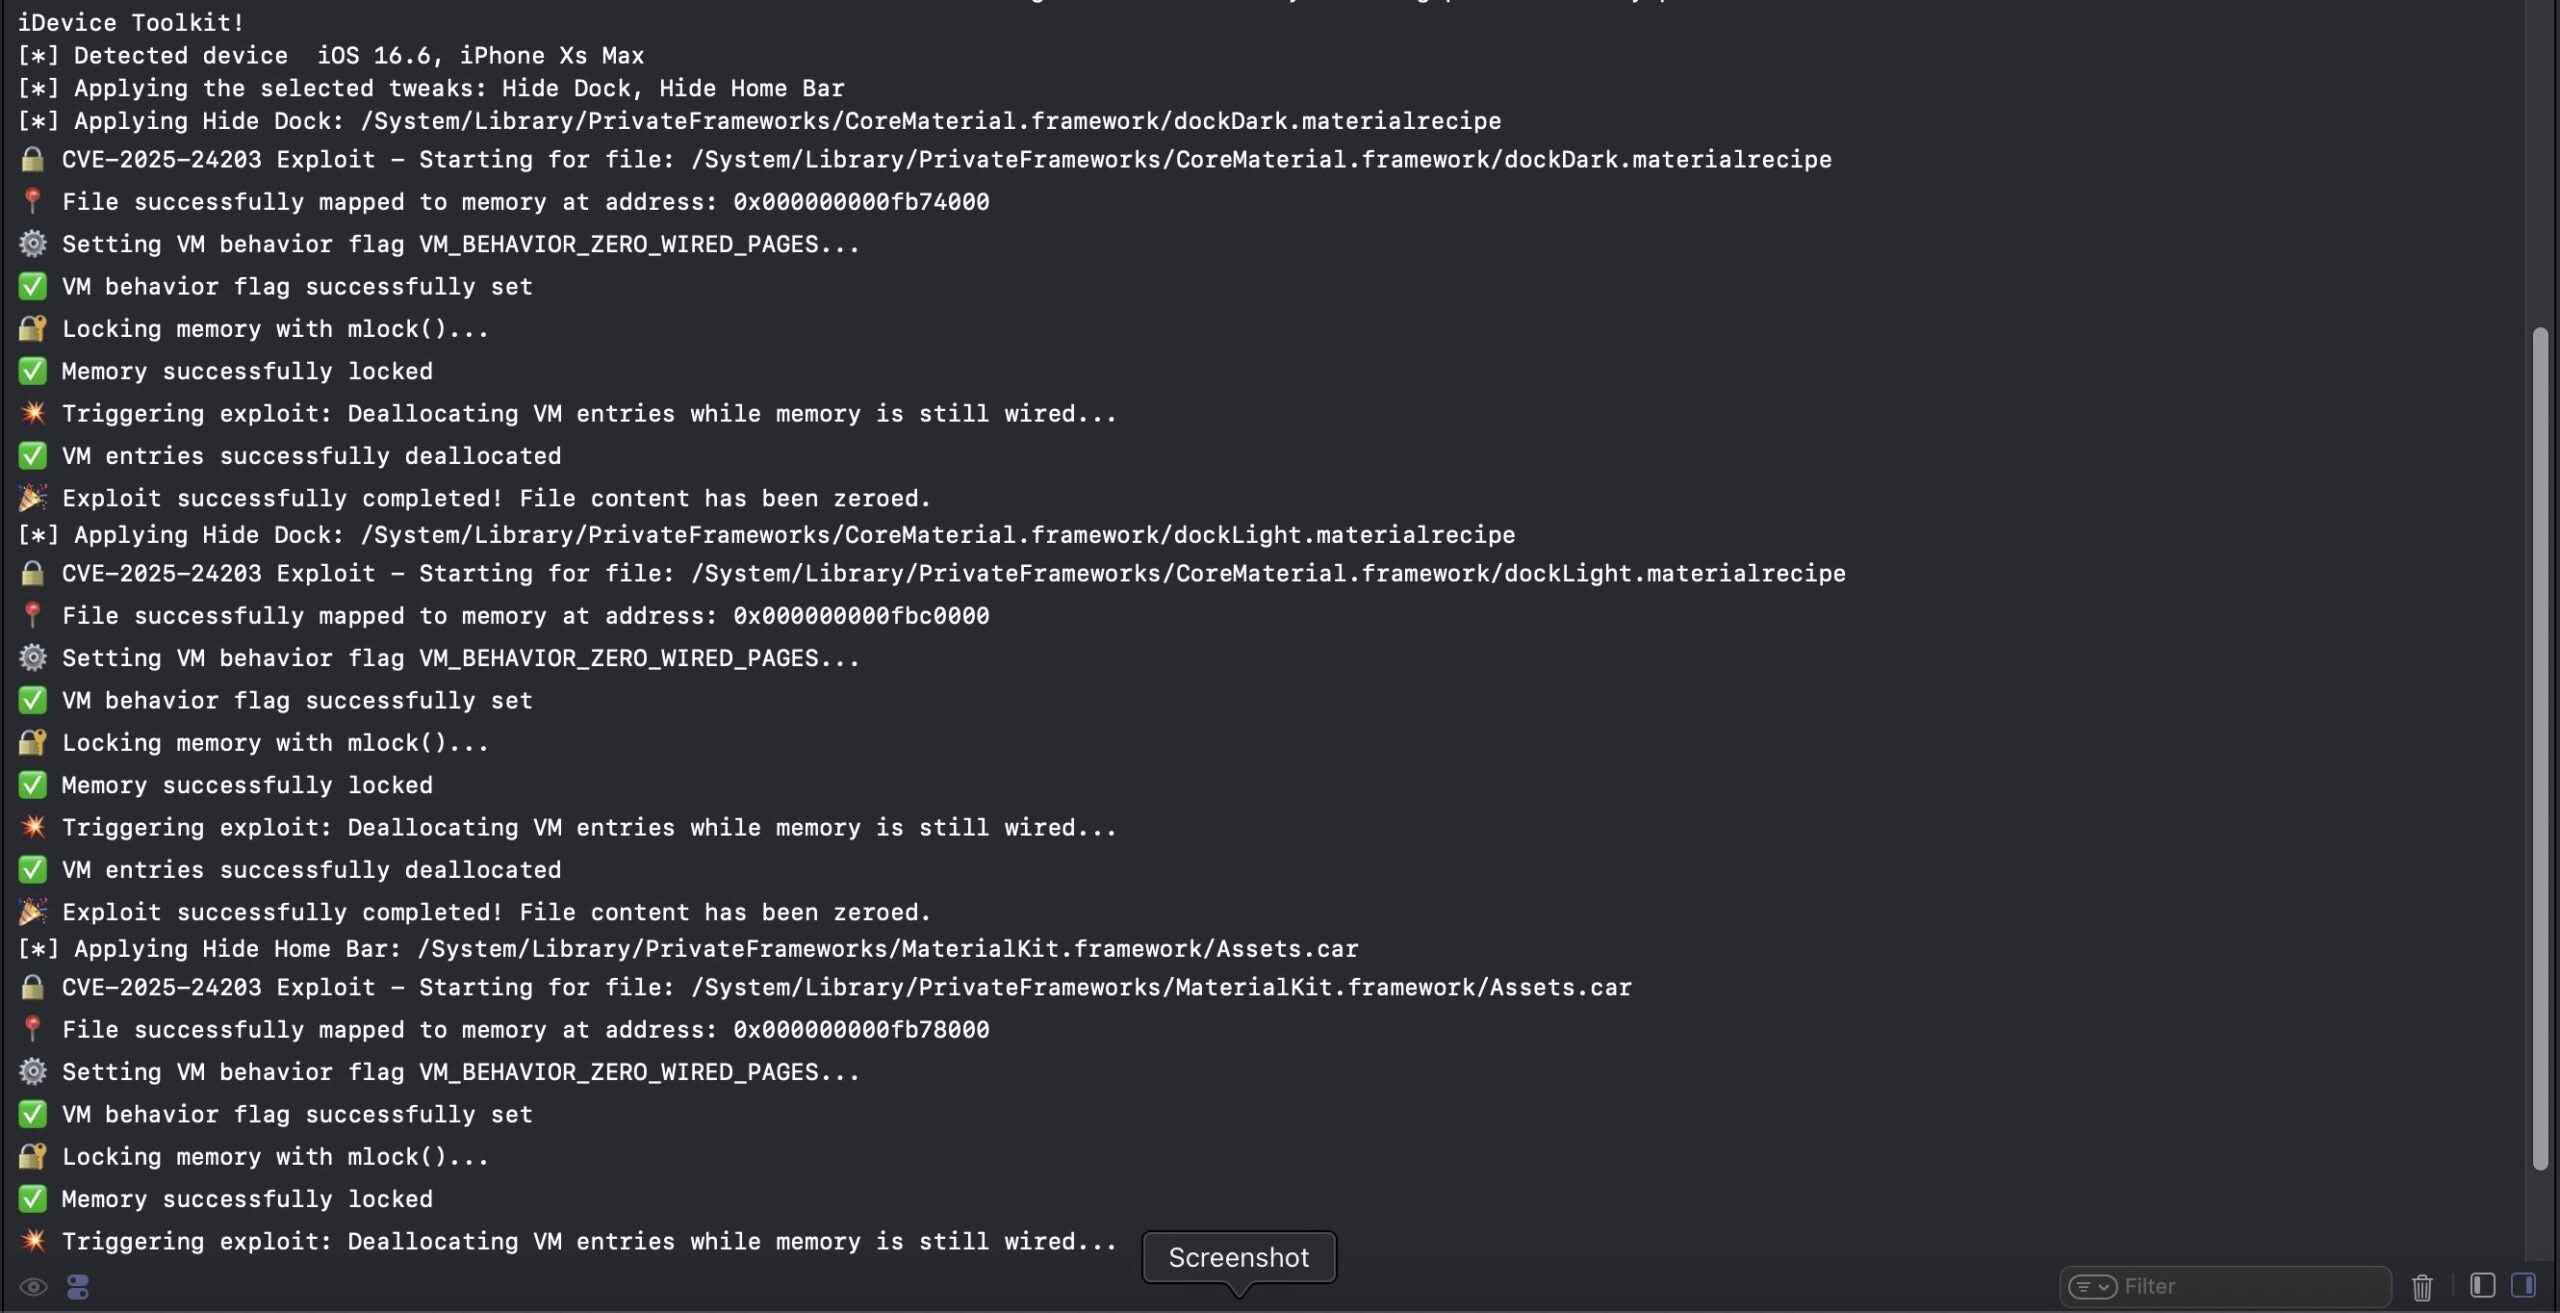Viewport: 2560px width, 1313px height.
Task: Click the checkmark beside VM entries successfully deallocated
Action: pyautogui.click(x=31, y=455)
